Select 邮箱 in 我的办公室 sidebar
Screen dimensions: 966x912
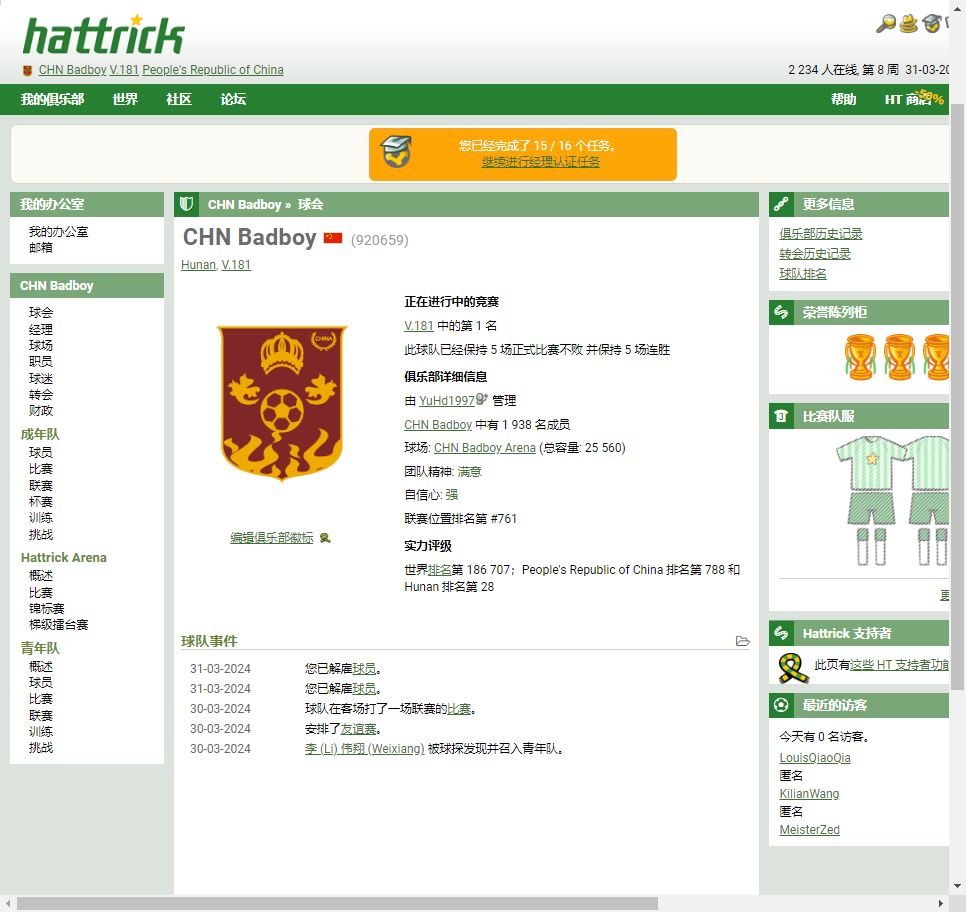41,248
